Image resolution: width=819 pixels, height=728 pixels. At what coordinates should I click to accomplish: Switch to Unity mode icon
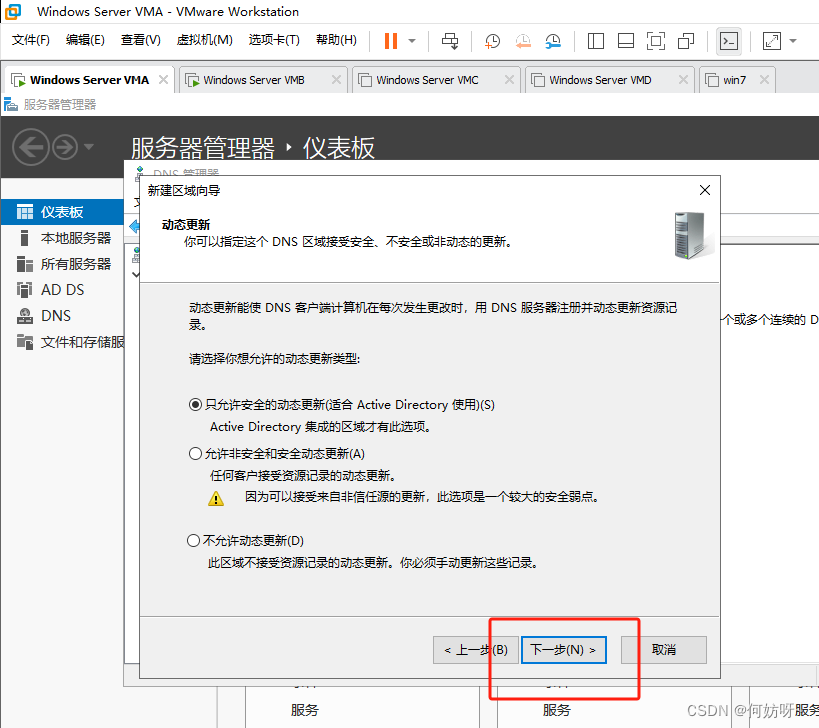[x=686, y=41]
